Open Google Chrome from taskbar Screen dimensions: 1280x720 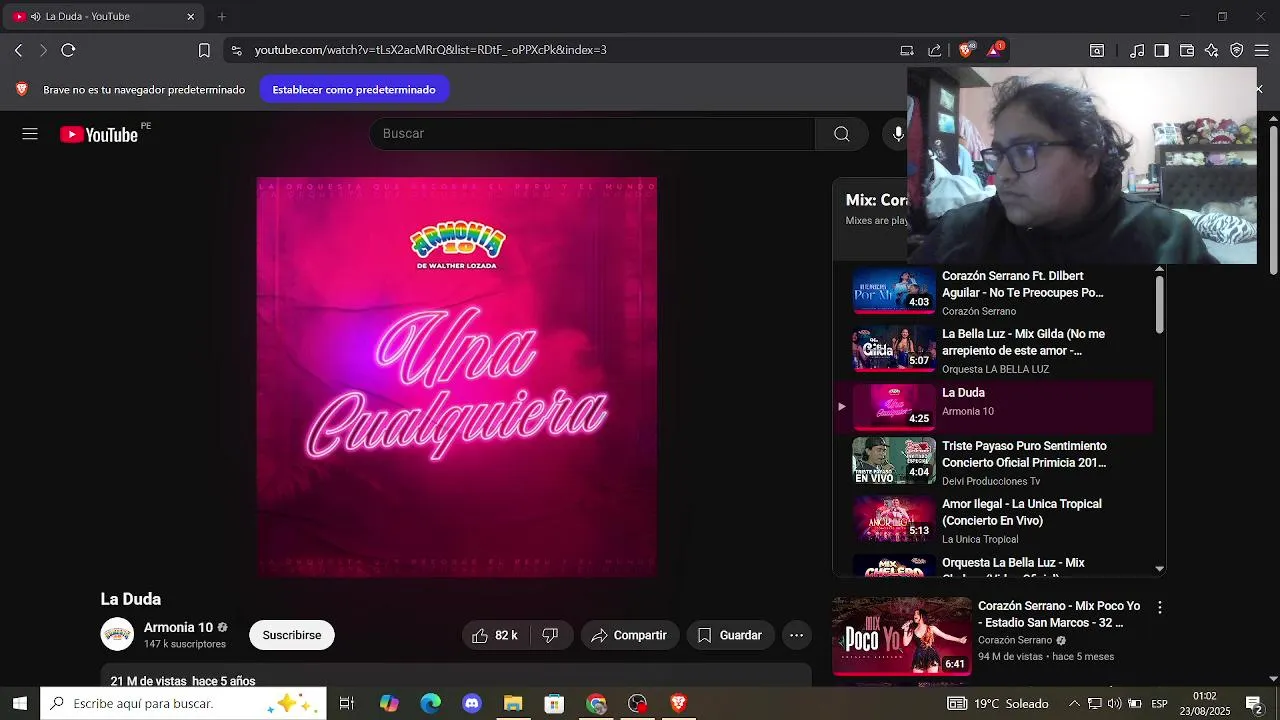coord(597,704)
